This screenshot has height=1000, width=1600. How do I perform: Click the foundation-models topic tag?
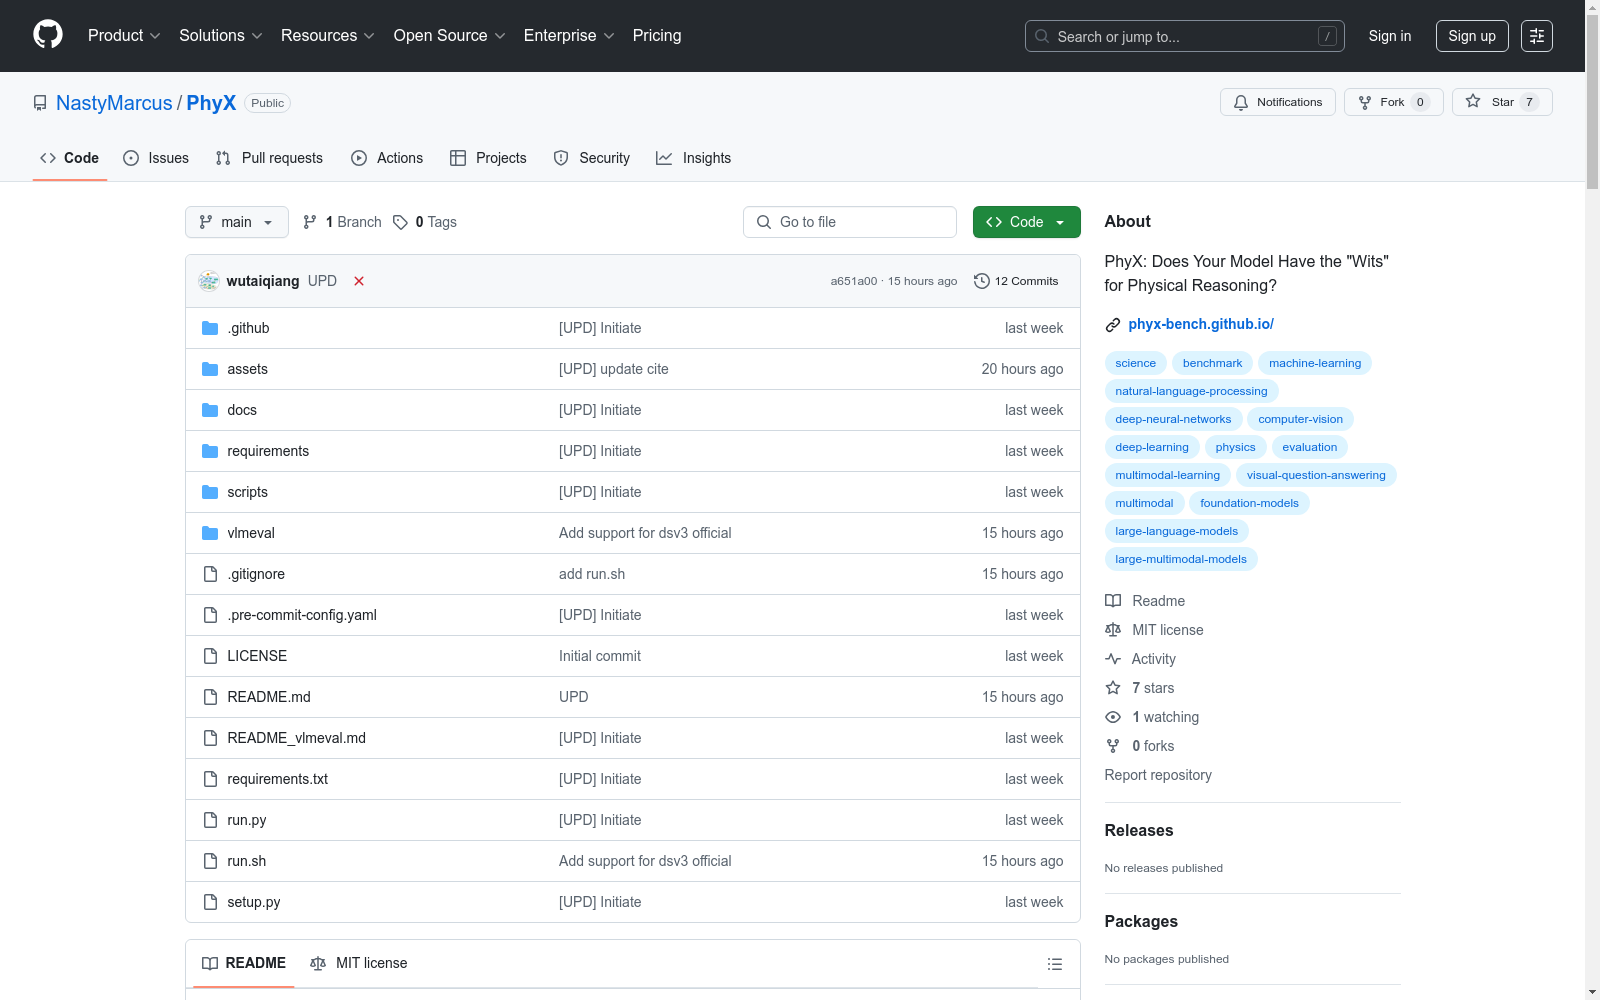coord(1249,503)
